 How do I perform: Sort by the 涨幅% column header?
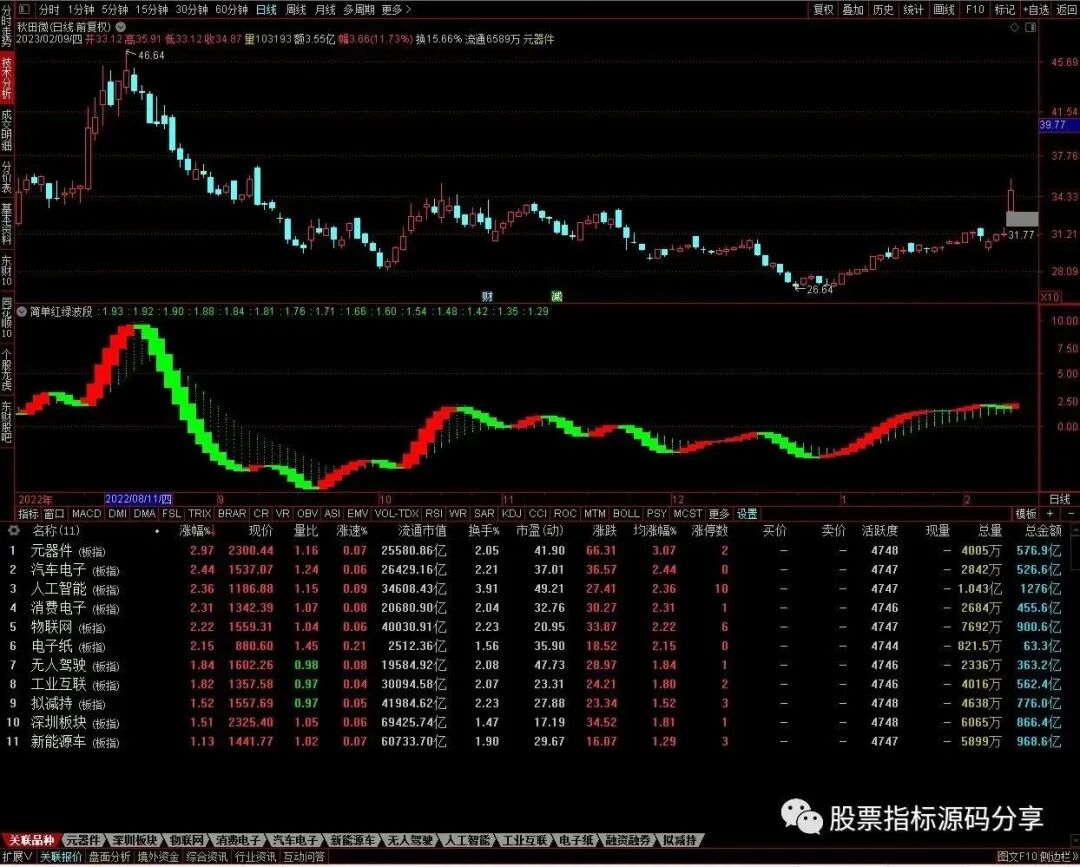(x=196, y=531)
